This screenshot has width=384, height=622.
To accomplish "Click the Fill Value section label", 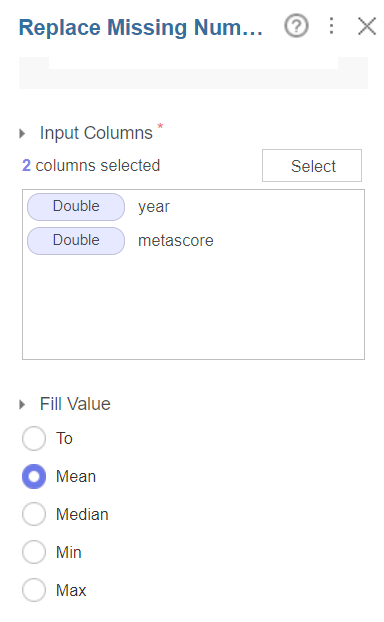I will pyautogui.click(x=75, y=404).
